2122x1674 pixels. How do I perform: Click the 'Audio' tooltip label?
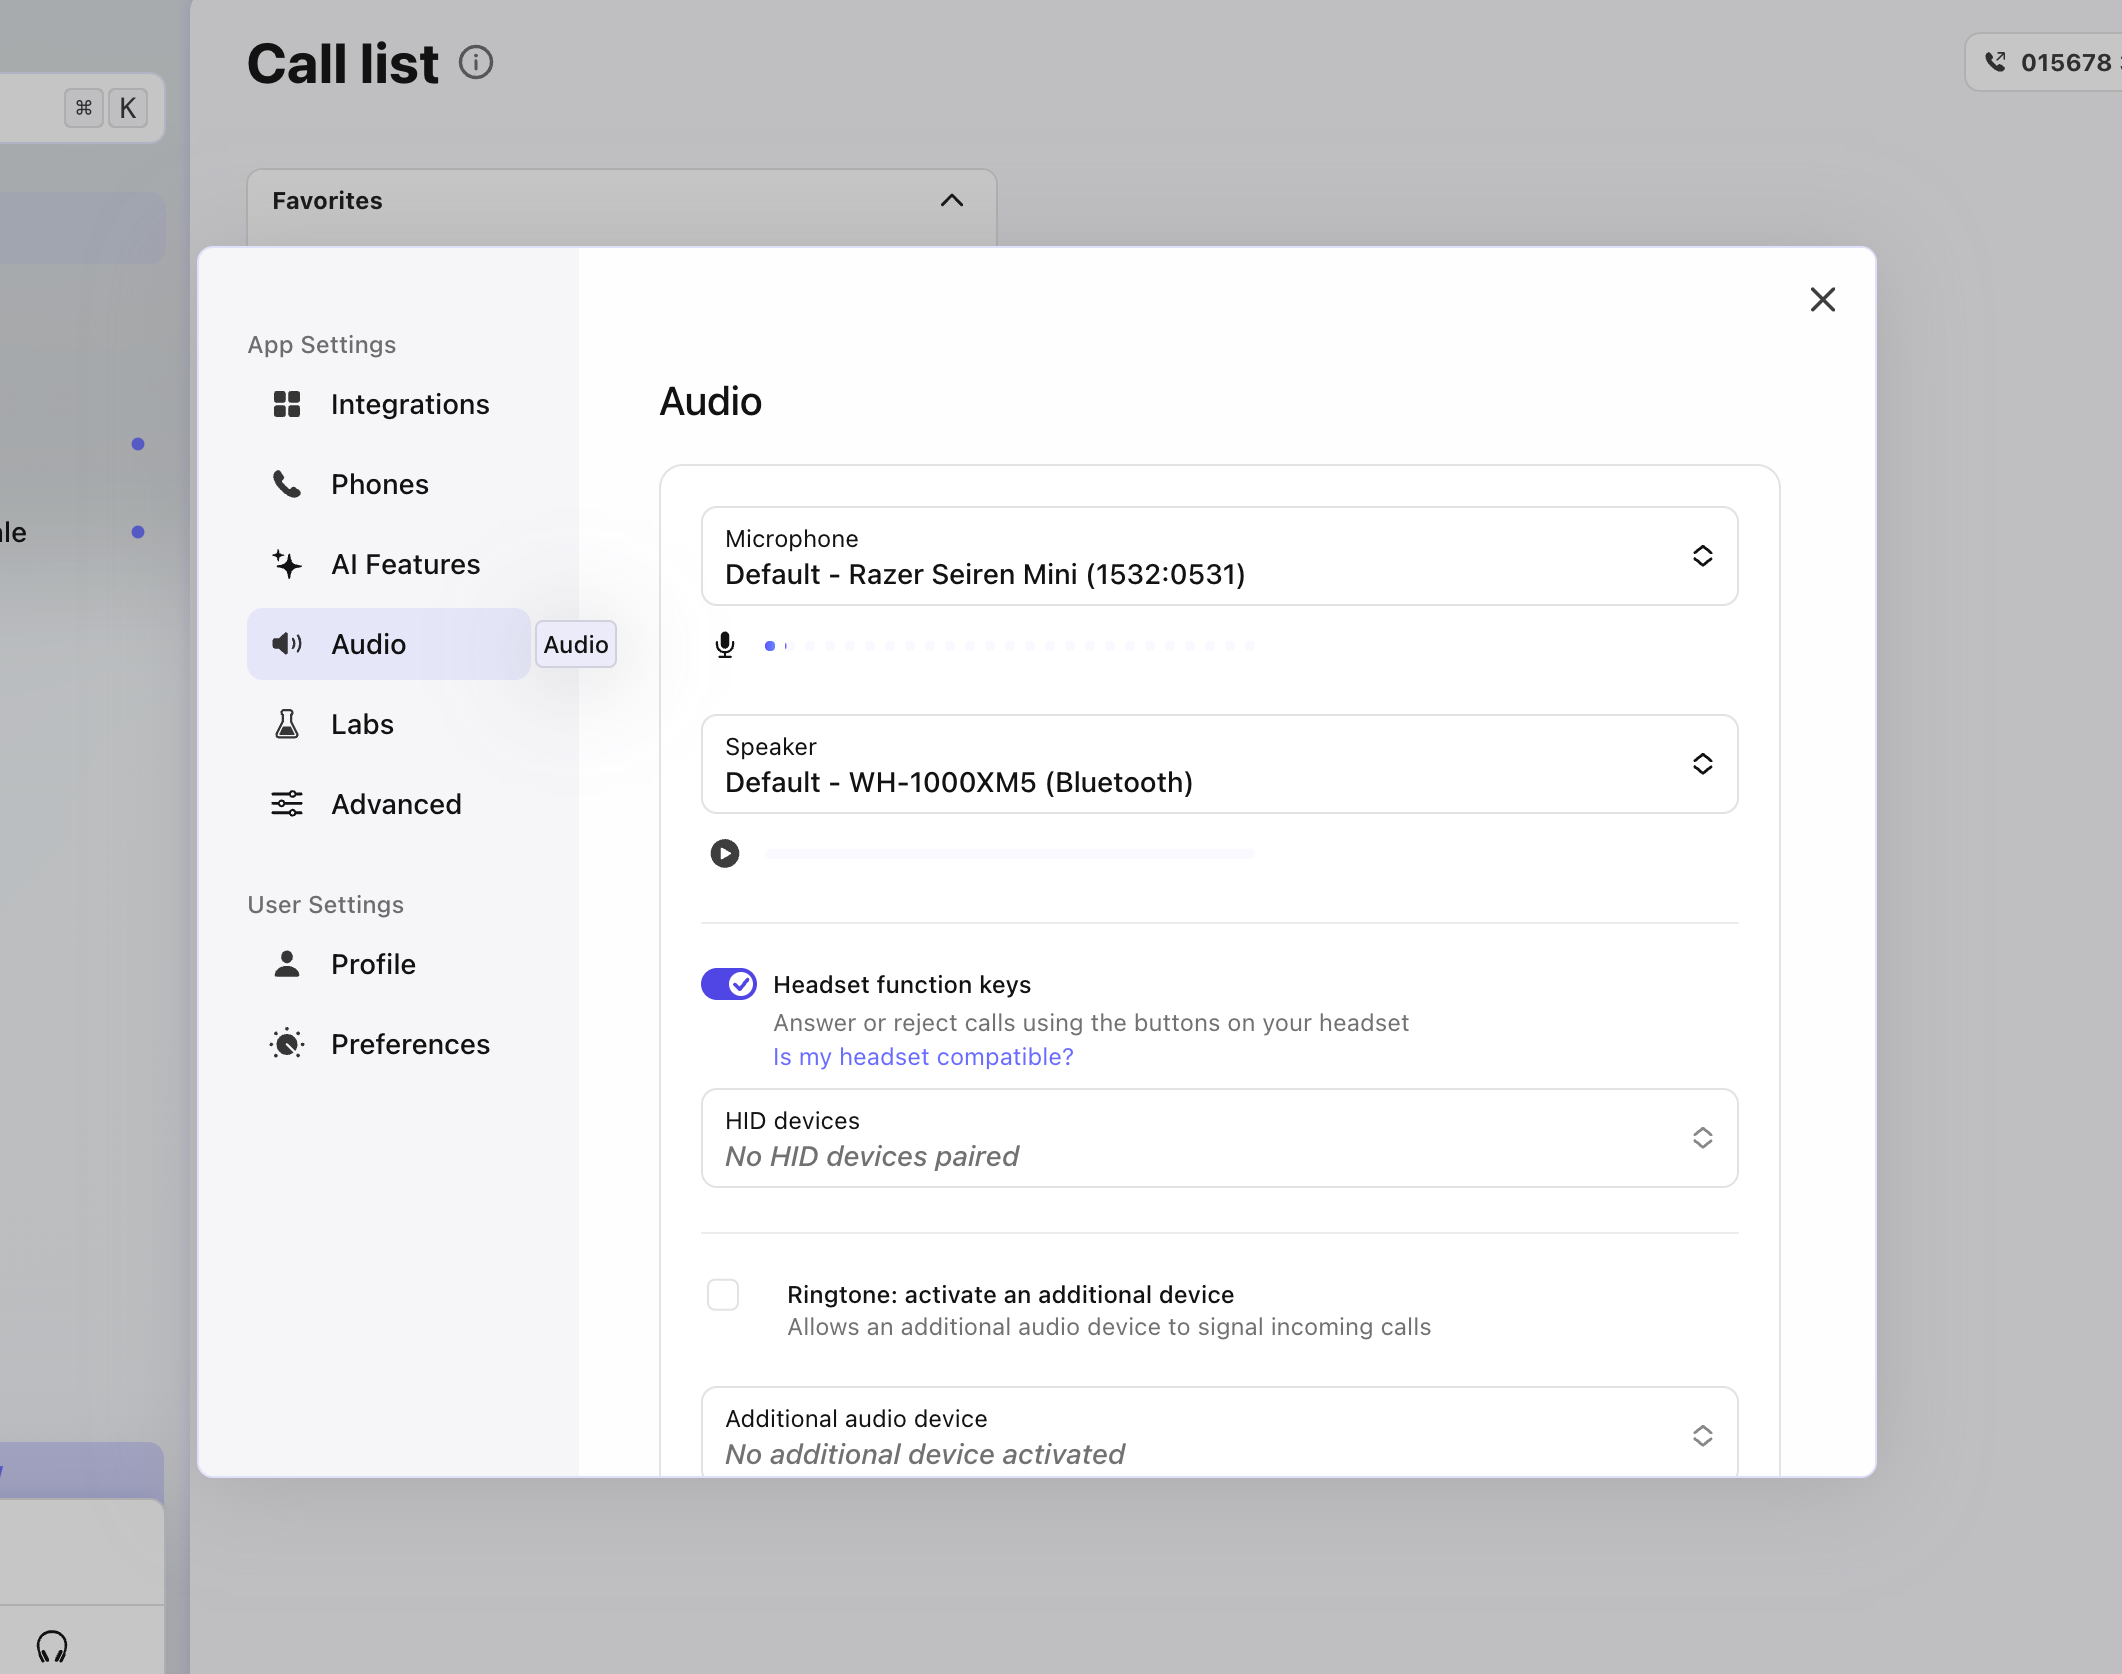[x=576, y=644]
